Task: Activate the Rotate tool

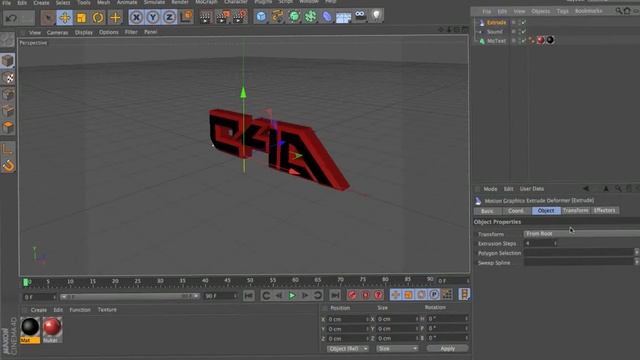Action: point(98,18)
